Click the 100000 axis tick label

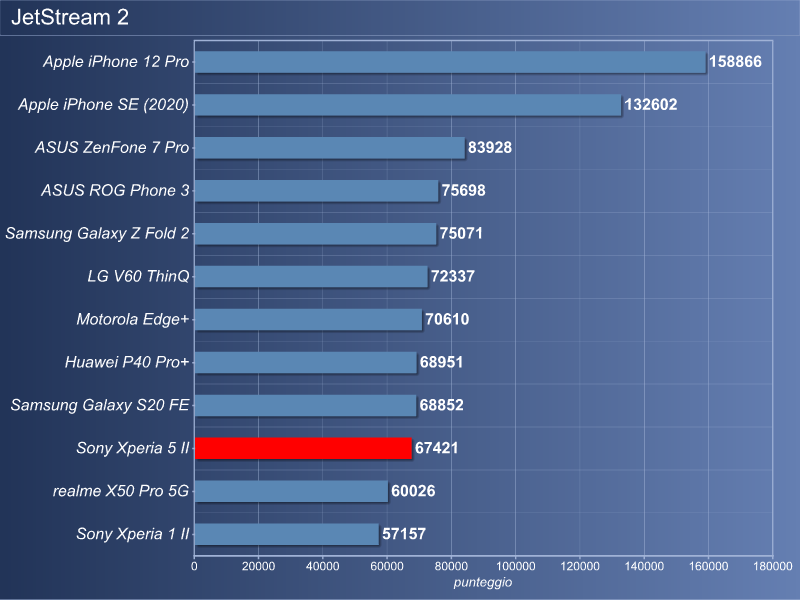pos(515,566)
